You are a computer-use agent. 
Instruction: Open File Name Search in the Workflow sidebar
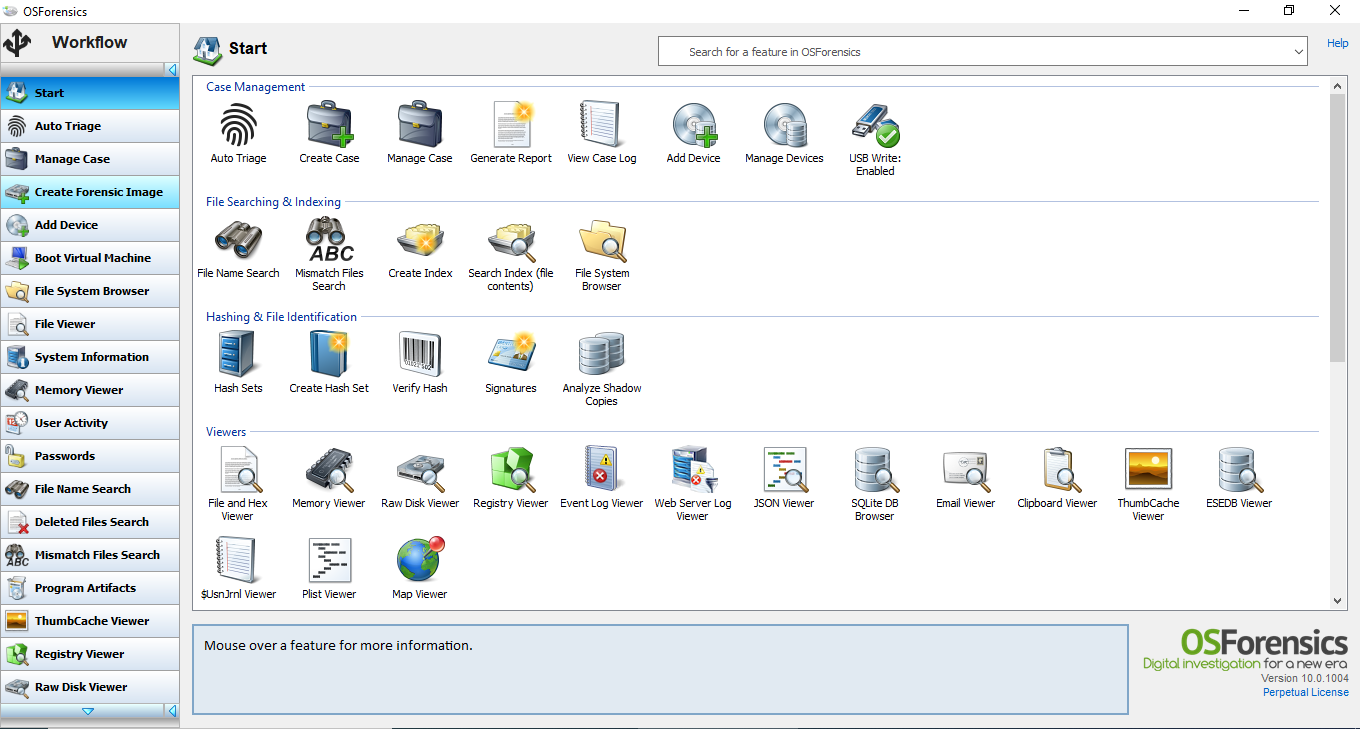90,489
